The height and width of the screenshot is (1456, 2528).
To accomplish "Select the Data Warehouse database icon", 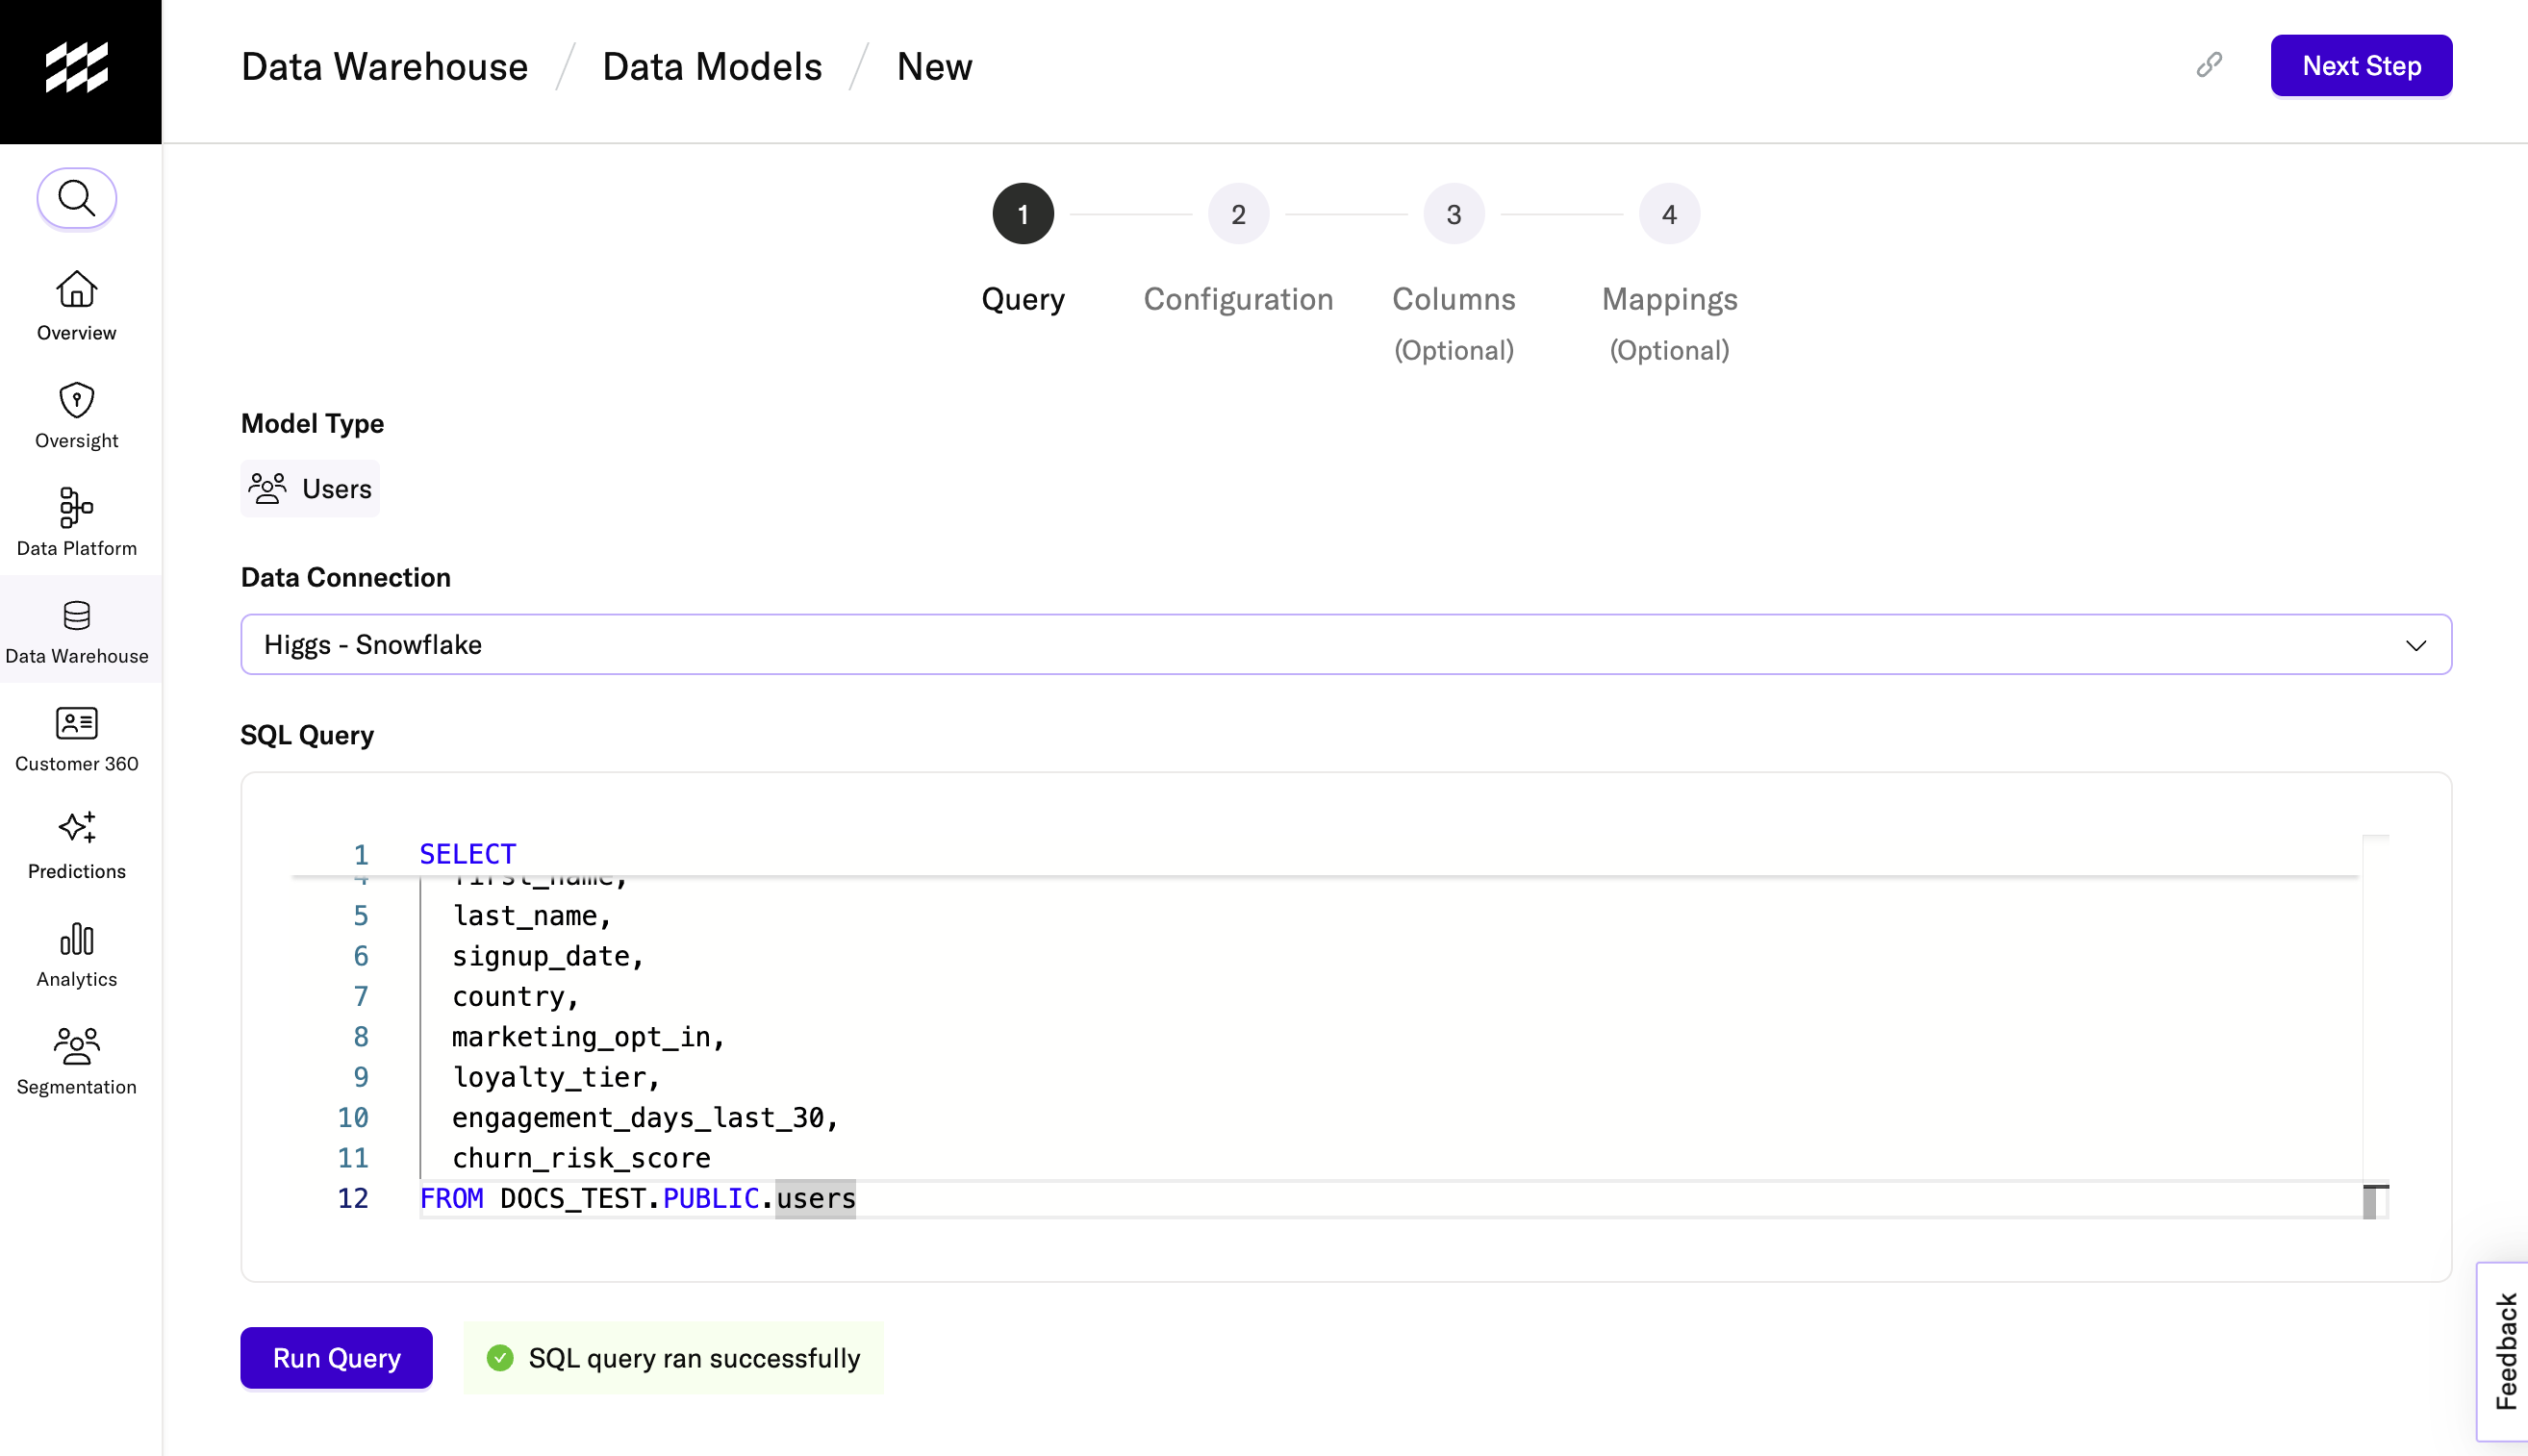I will [77, 616].
